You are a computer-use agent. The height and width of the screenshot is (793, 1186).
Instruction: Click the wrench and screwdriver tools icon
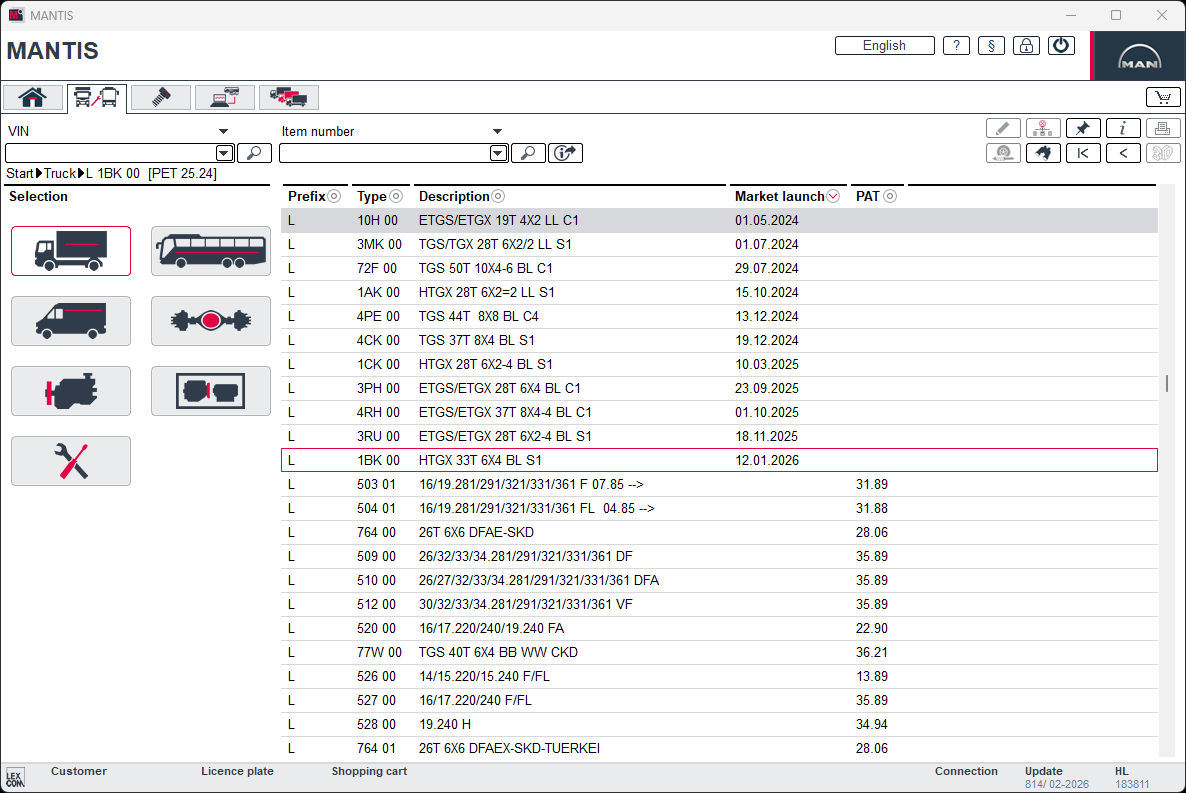pos(71,461)
